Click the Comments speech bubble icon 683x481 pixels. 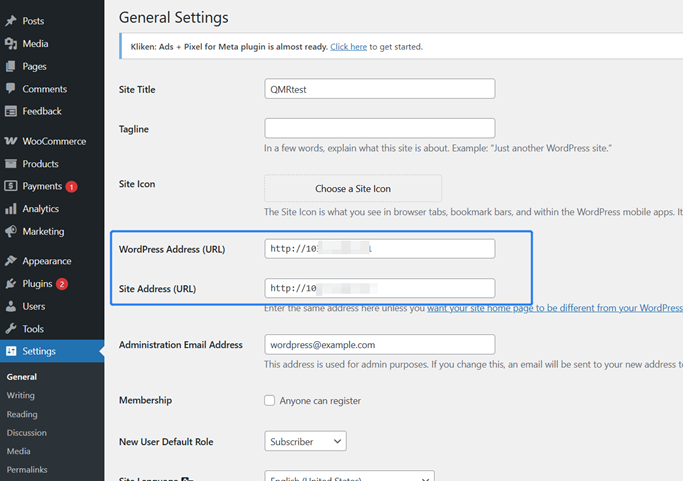pos(11,88)
